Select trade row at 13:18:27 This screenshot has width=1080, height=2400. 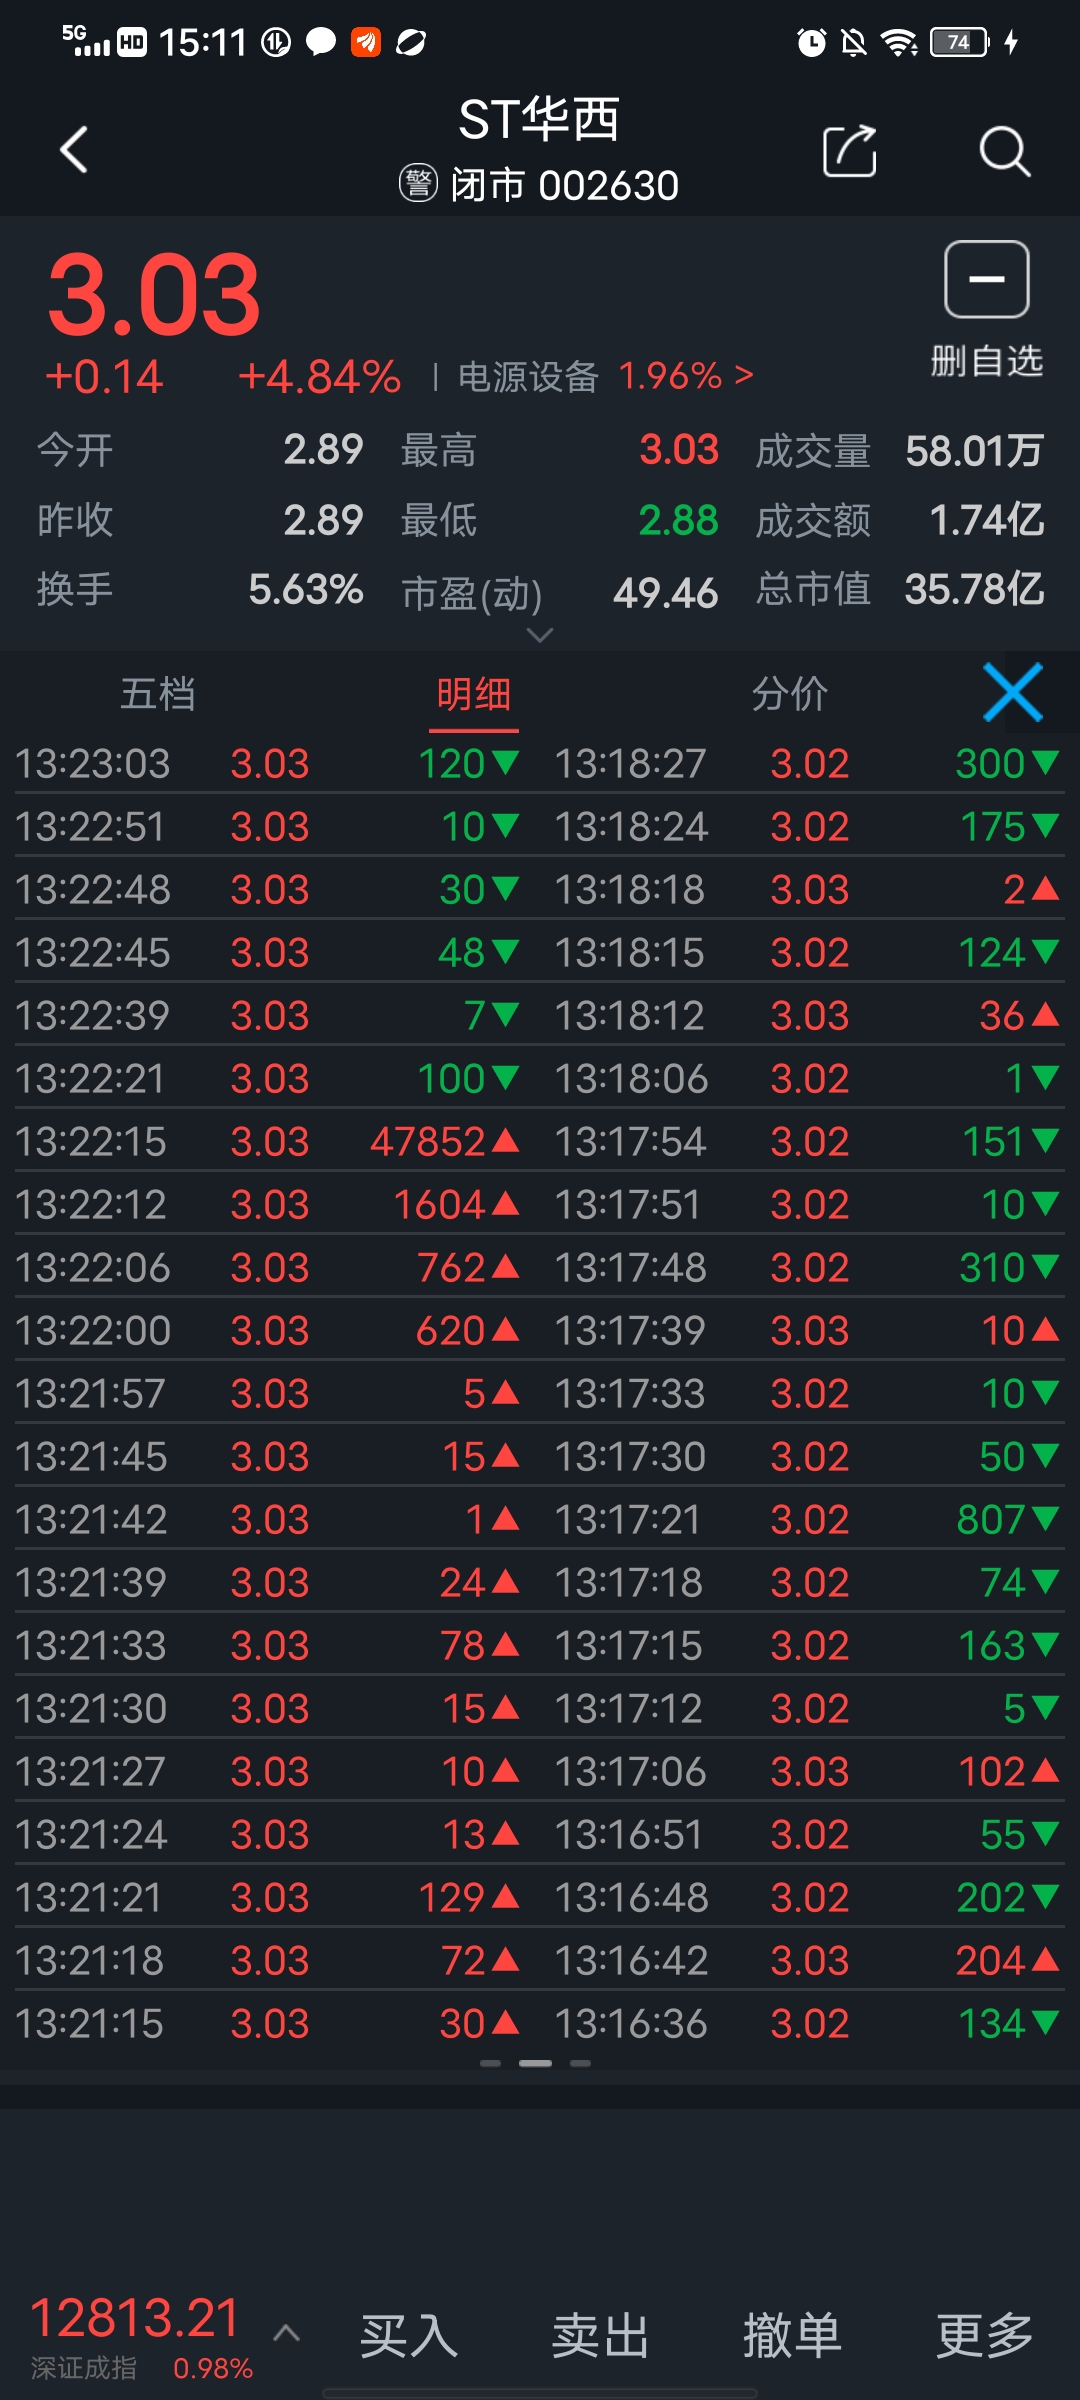tap(808, 763)
